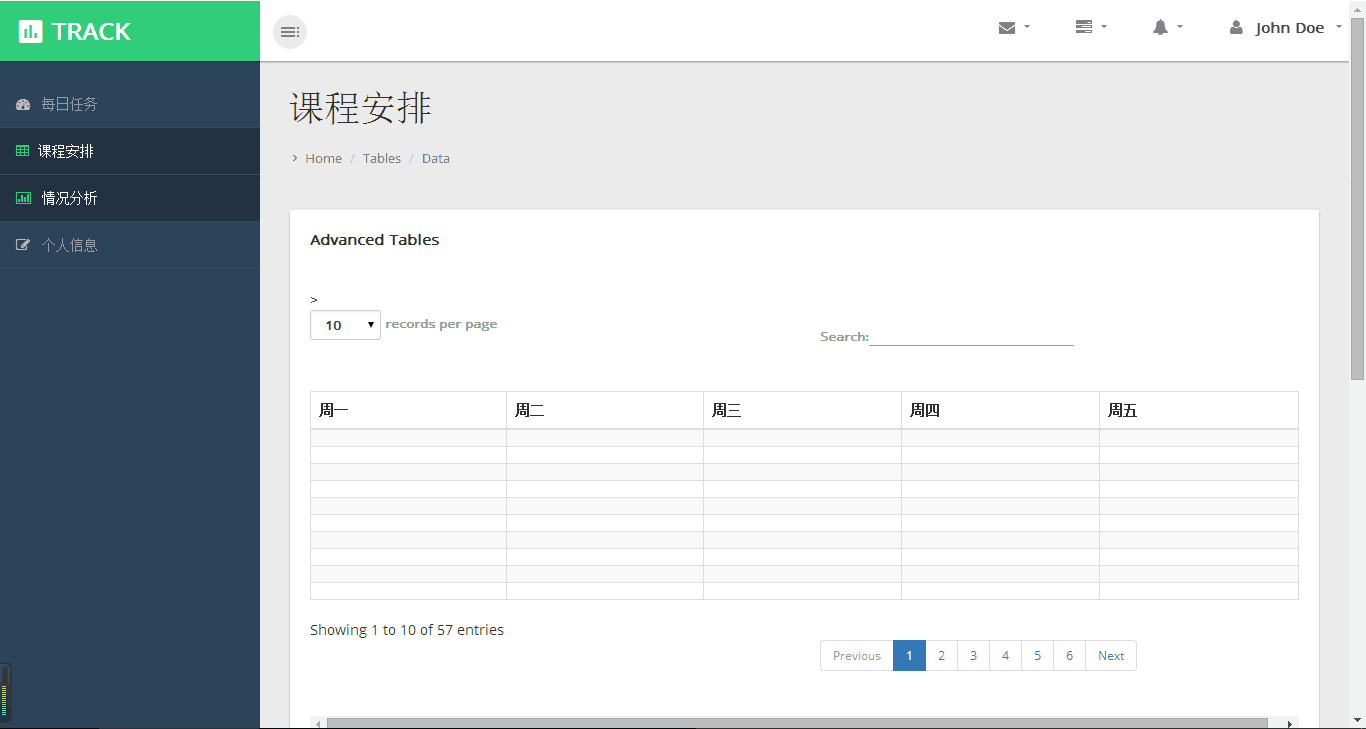
Task: Click the Advanced Tables panel title
Action: 375,240
